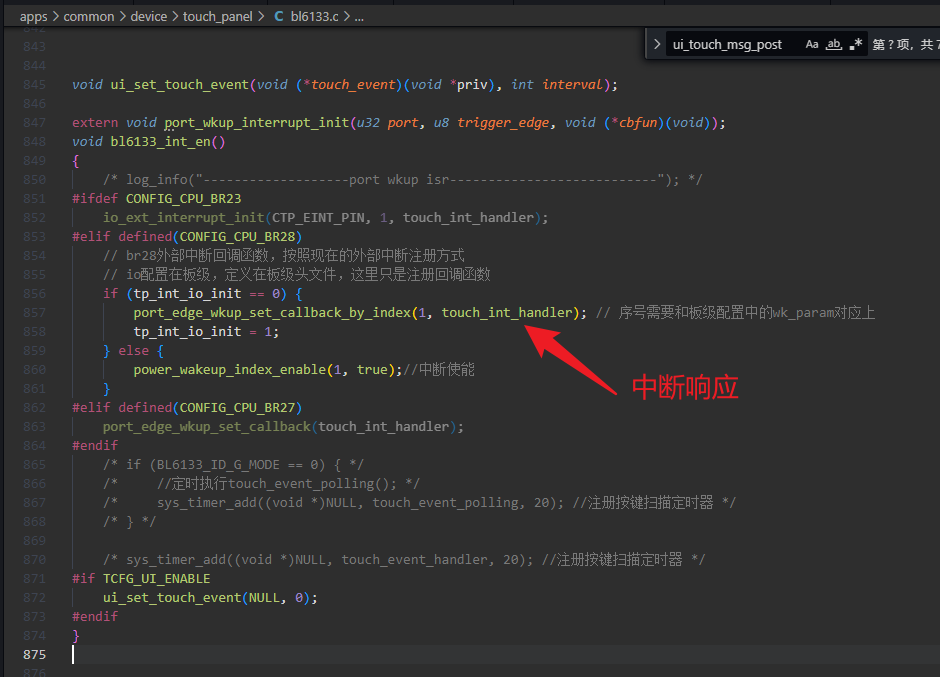
Task: Click the TCFG_UI_ENABLE macro
Action: point(156,579)
